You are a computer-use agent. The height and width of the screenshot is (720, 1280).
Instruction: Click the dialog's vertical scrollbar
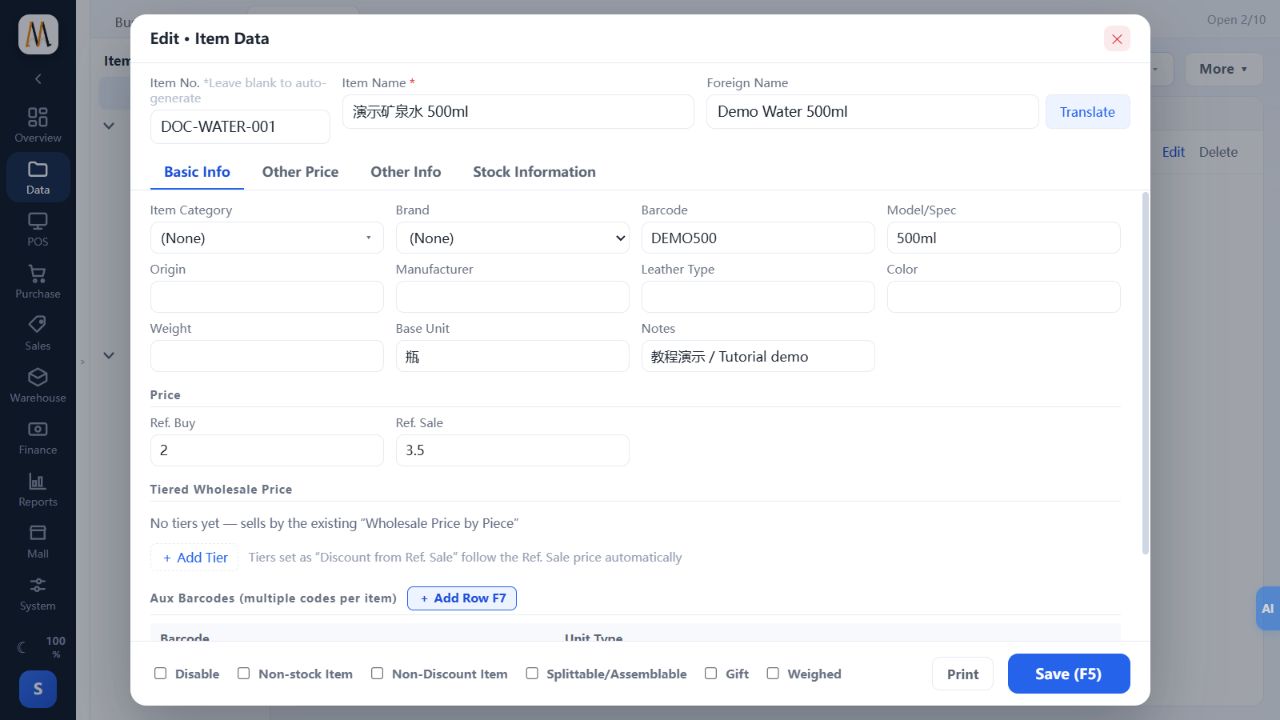[1146, 372]
